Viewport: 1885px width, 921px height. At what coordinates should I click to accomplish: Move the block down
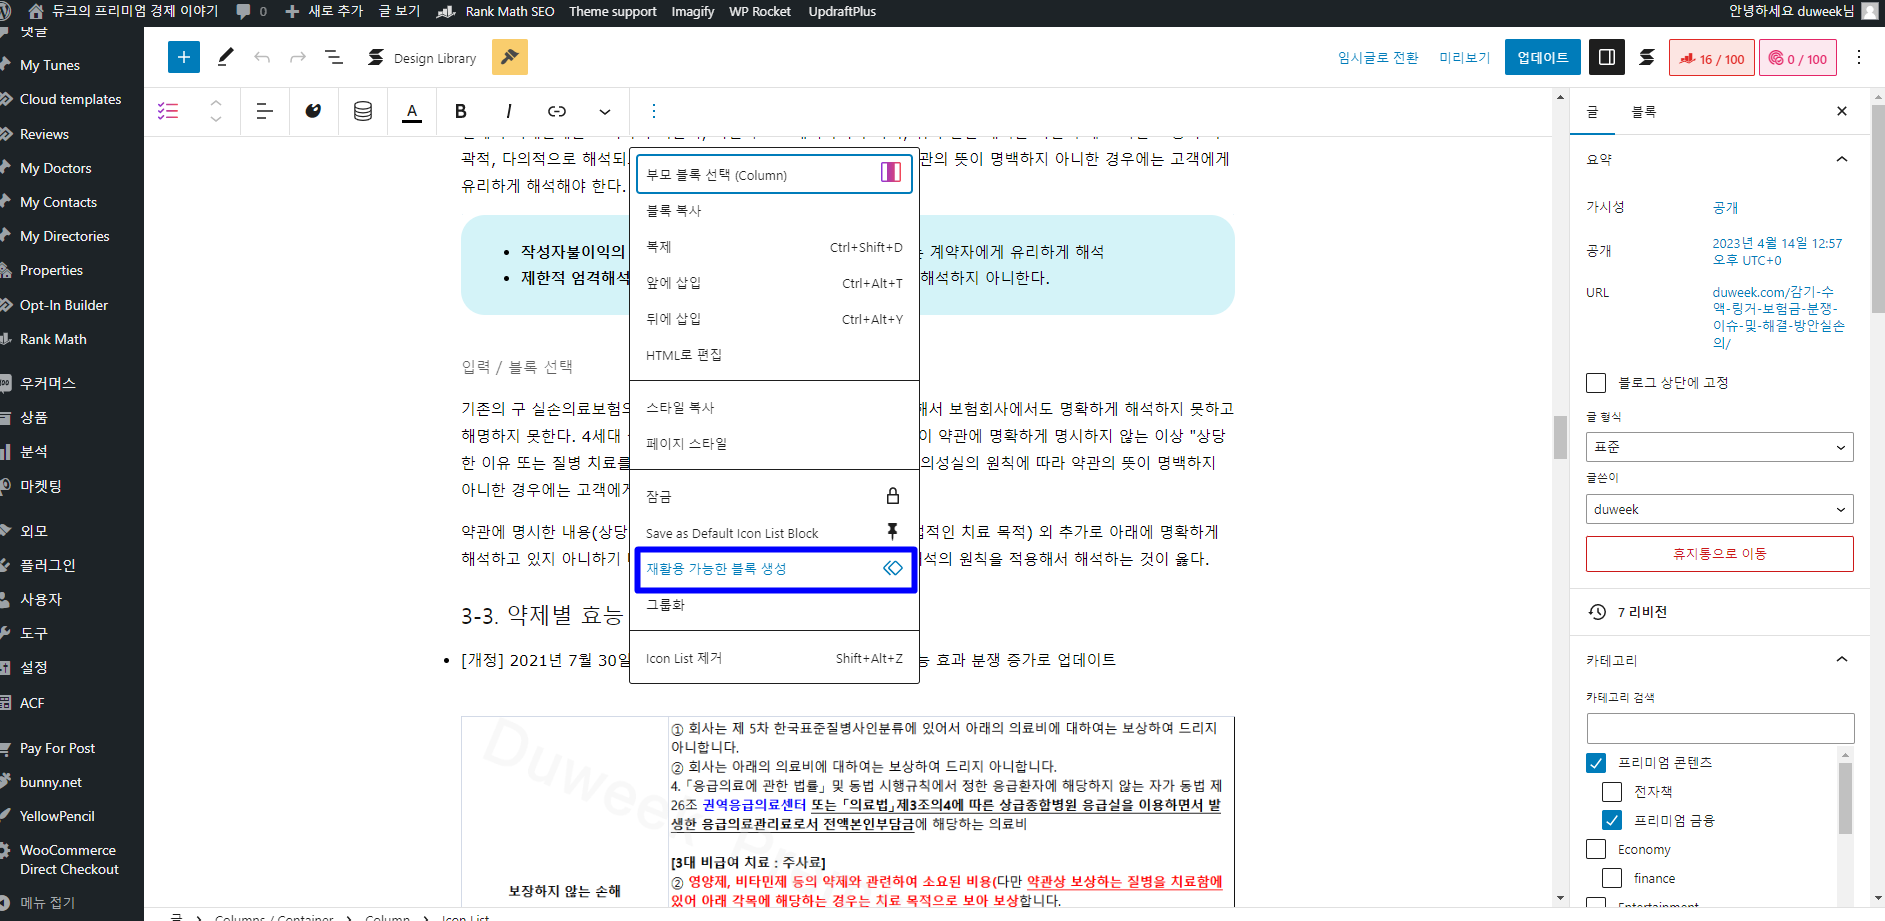216,121
